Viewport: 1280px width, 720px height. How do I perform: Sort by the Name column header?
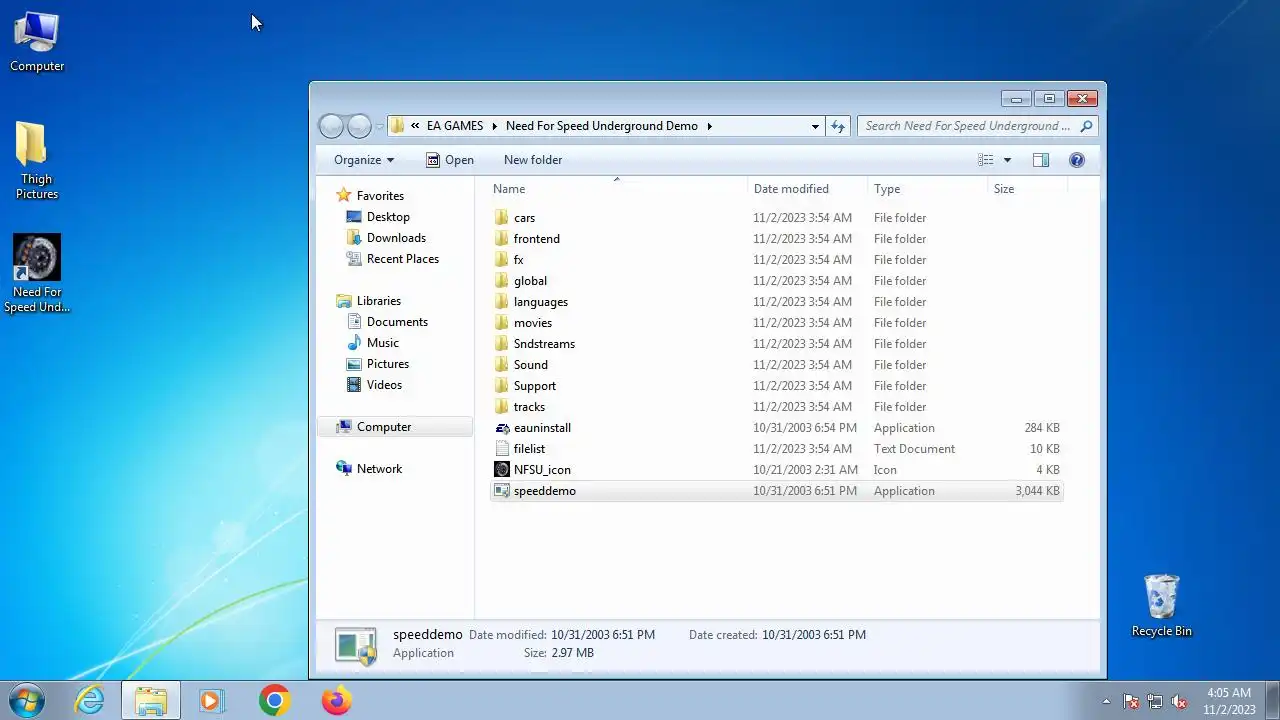(618, 189)
